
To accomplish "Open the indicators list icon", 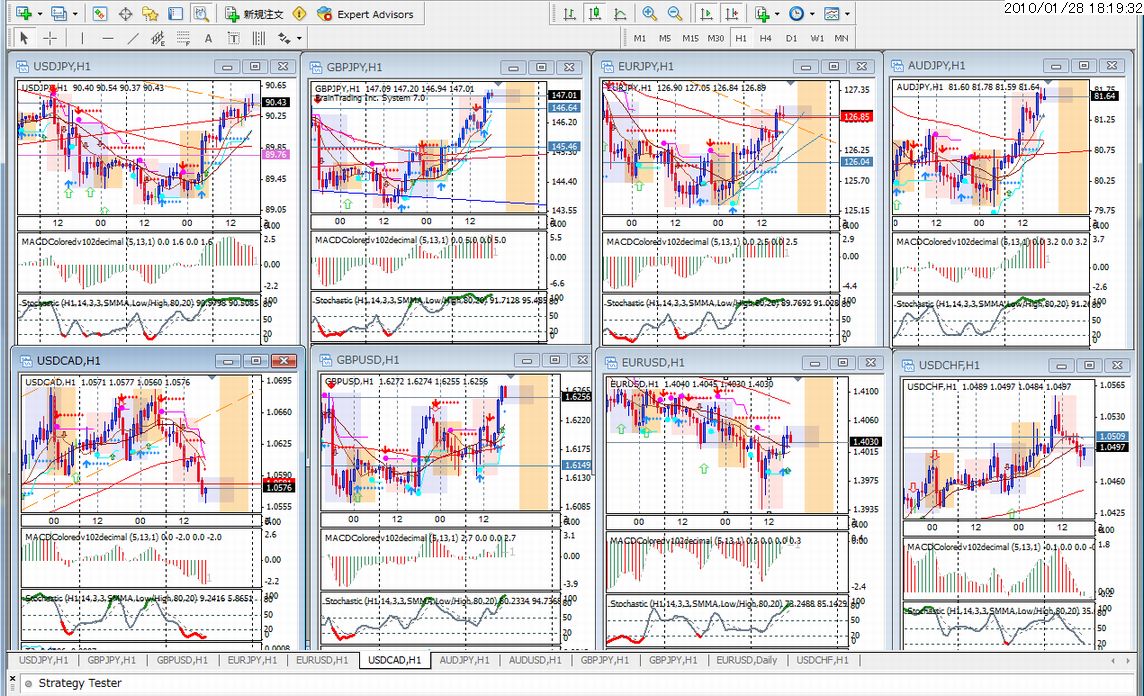I will 762,13.
